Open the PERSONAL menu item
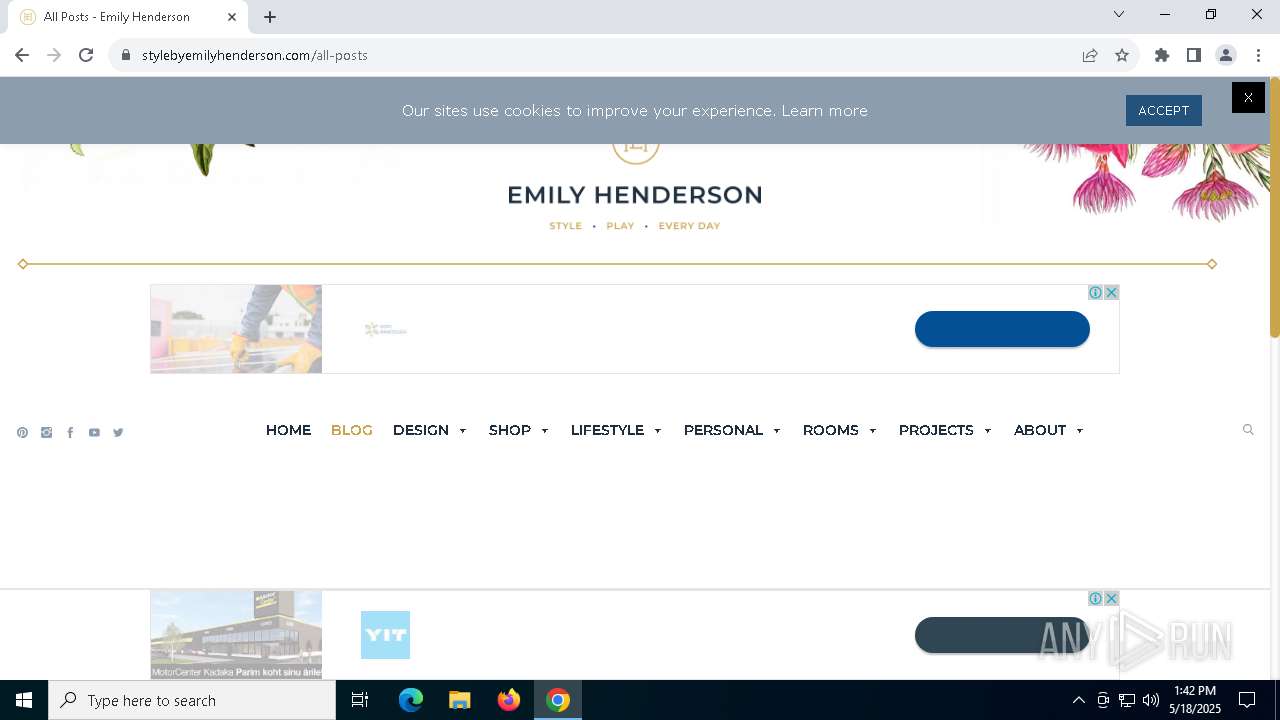The height and width of the screenshot is (720, 1280). (x=723, y=430)
